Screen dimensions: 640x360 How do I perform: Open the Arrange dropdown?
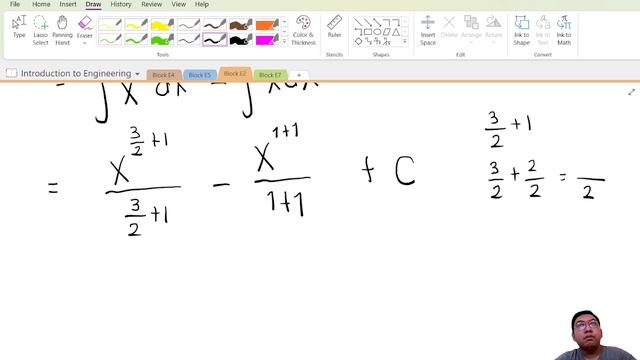(471, 30)
